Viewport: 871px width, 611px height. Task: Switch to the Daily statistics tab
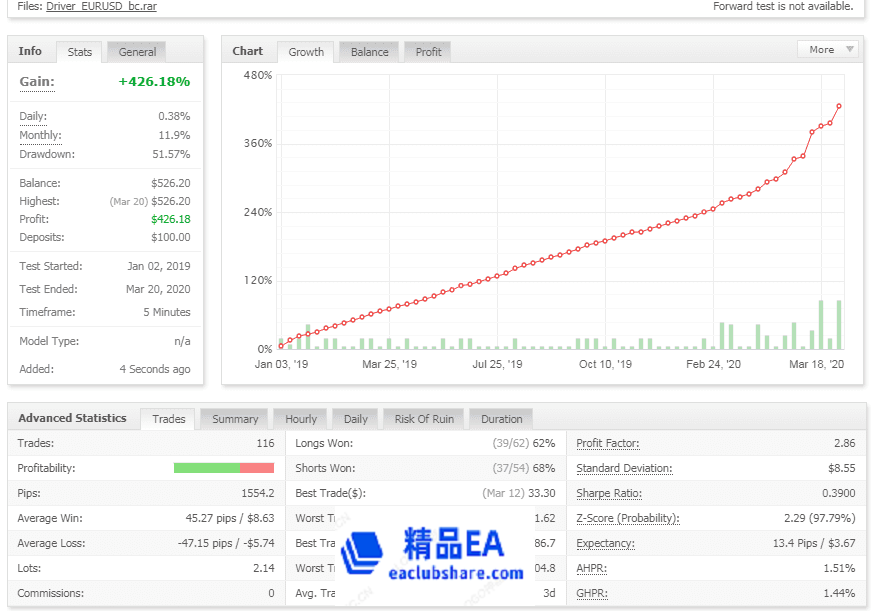[356, 419]
